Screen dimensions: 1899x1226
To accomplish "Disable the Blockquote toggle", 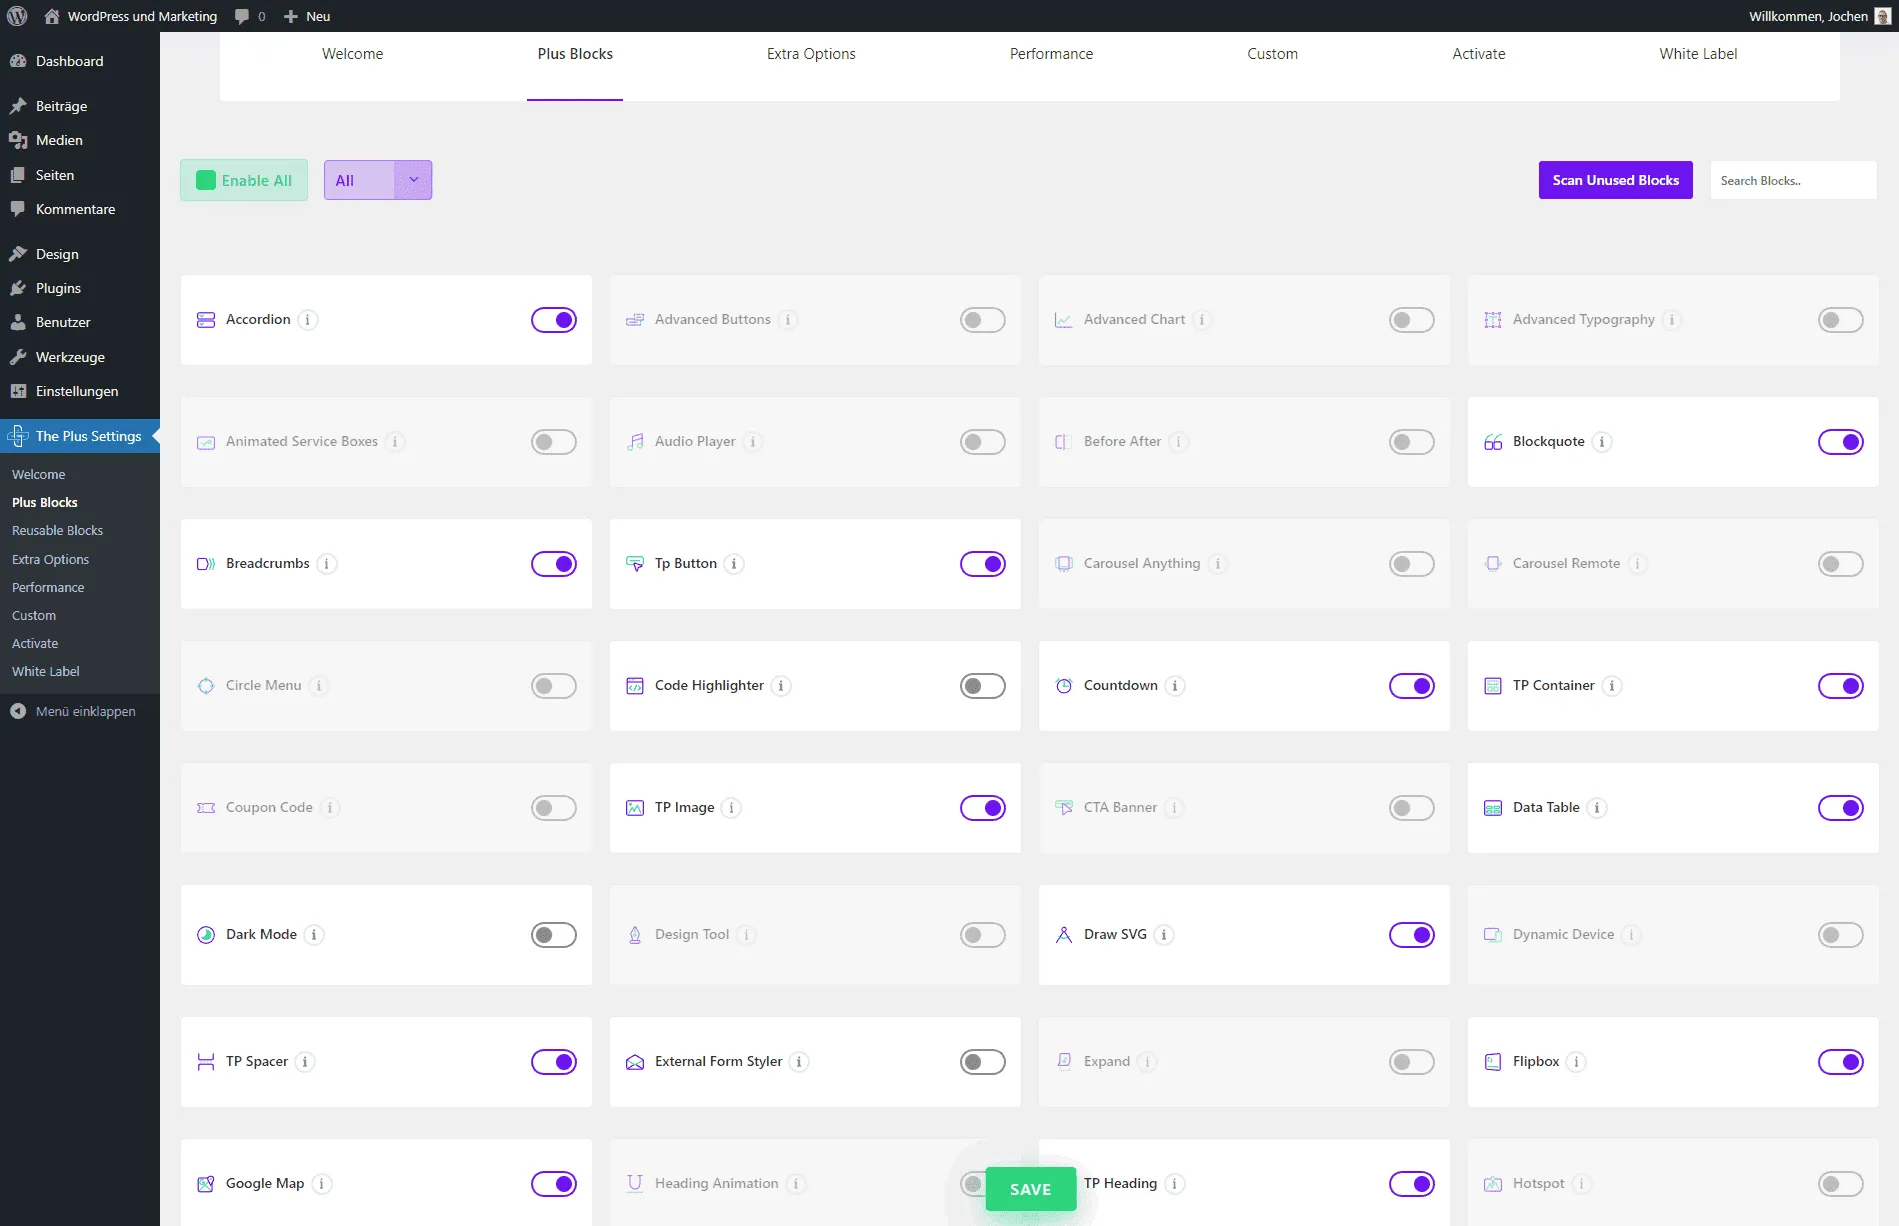I will [x=1841, y=442].
